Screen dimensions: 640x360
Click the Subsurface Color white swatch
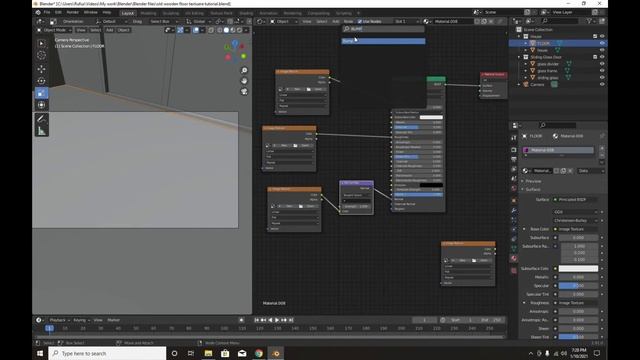578,269
